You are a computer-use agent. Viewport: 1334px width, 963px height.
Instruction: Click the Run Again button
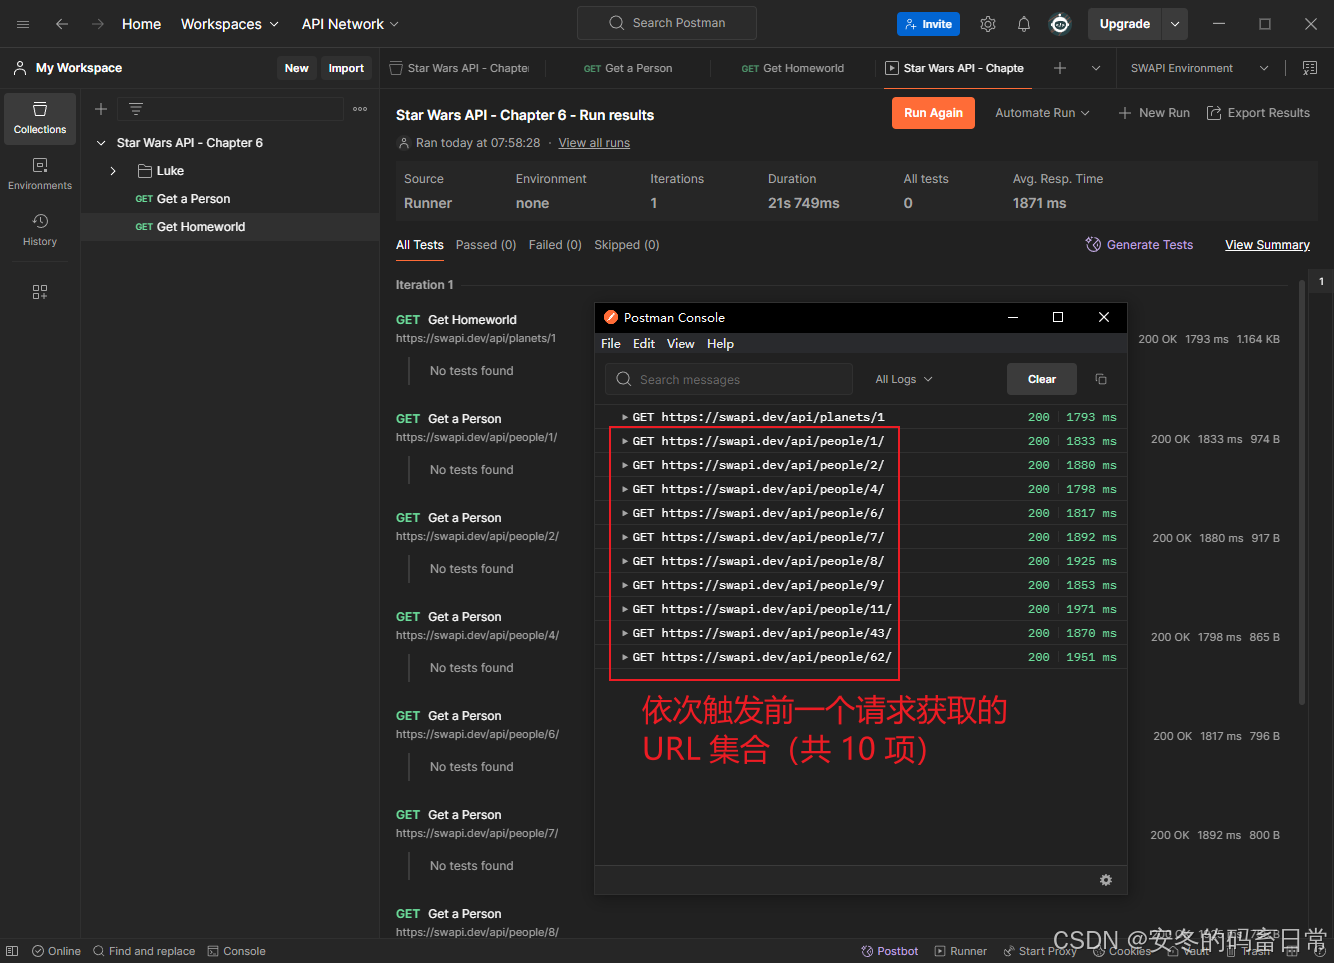pyautogui.click(x=933, y=113)
